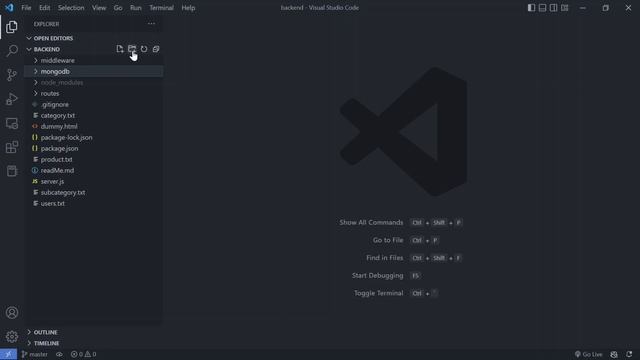
Task: Open the Extensions view
Action: tap(12, 147)
